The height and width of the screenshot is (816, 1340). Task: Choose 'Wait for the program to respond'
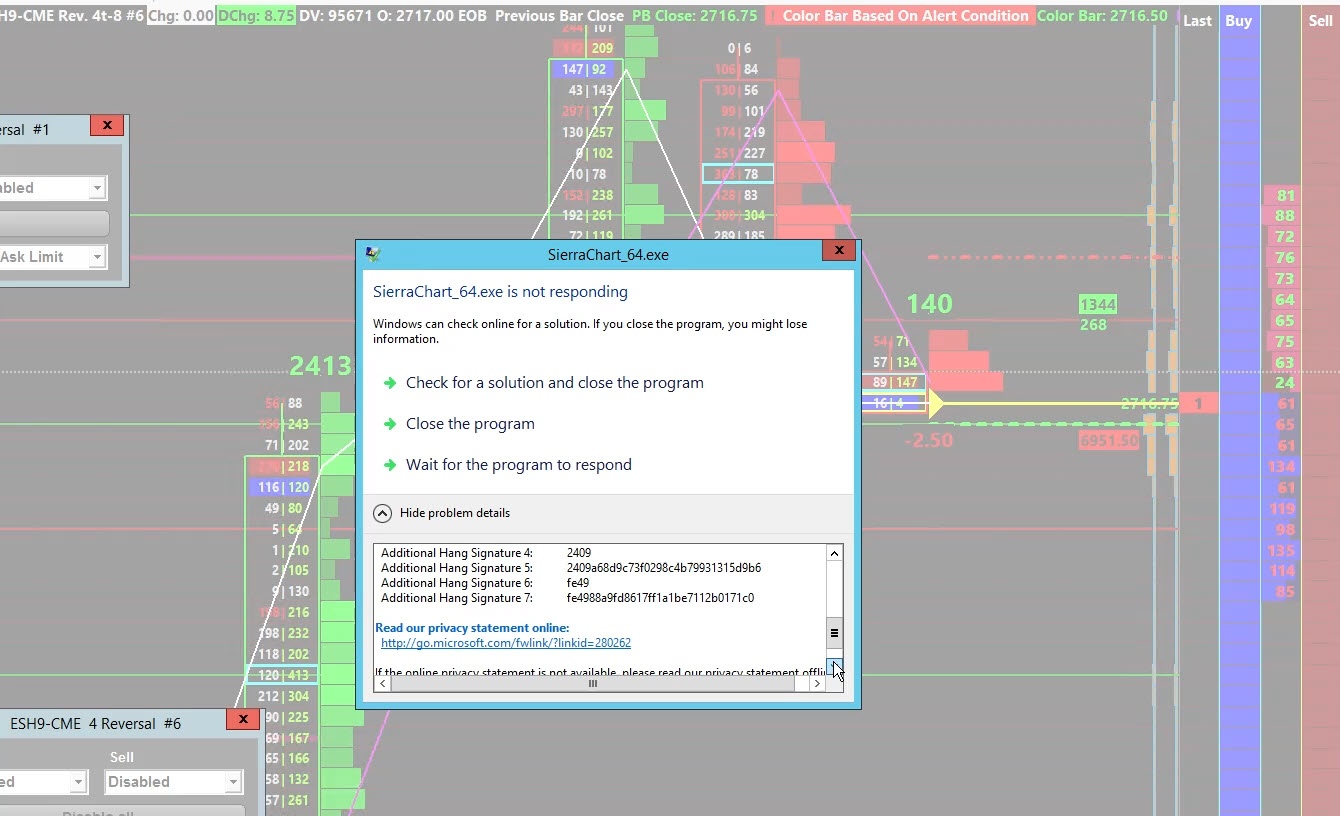[519, 465]
